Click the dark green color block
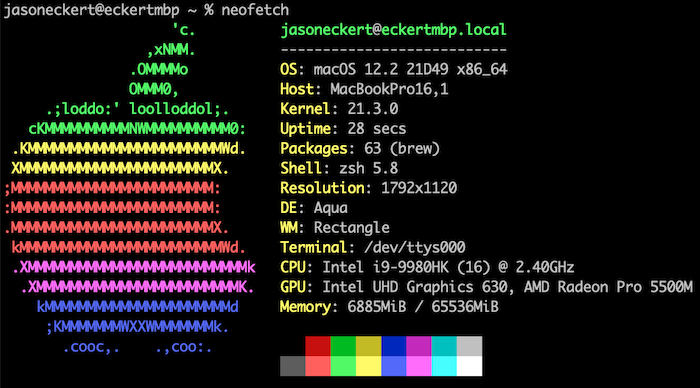 [x=343, y=346]
